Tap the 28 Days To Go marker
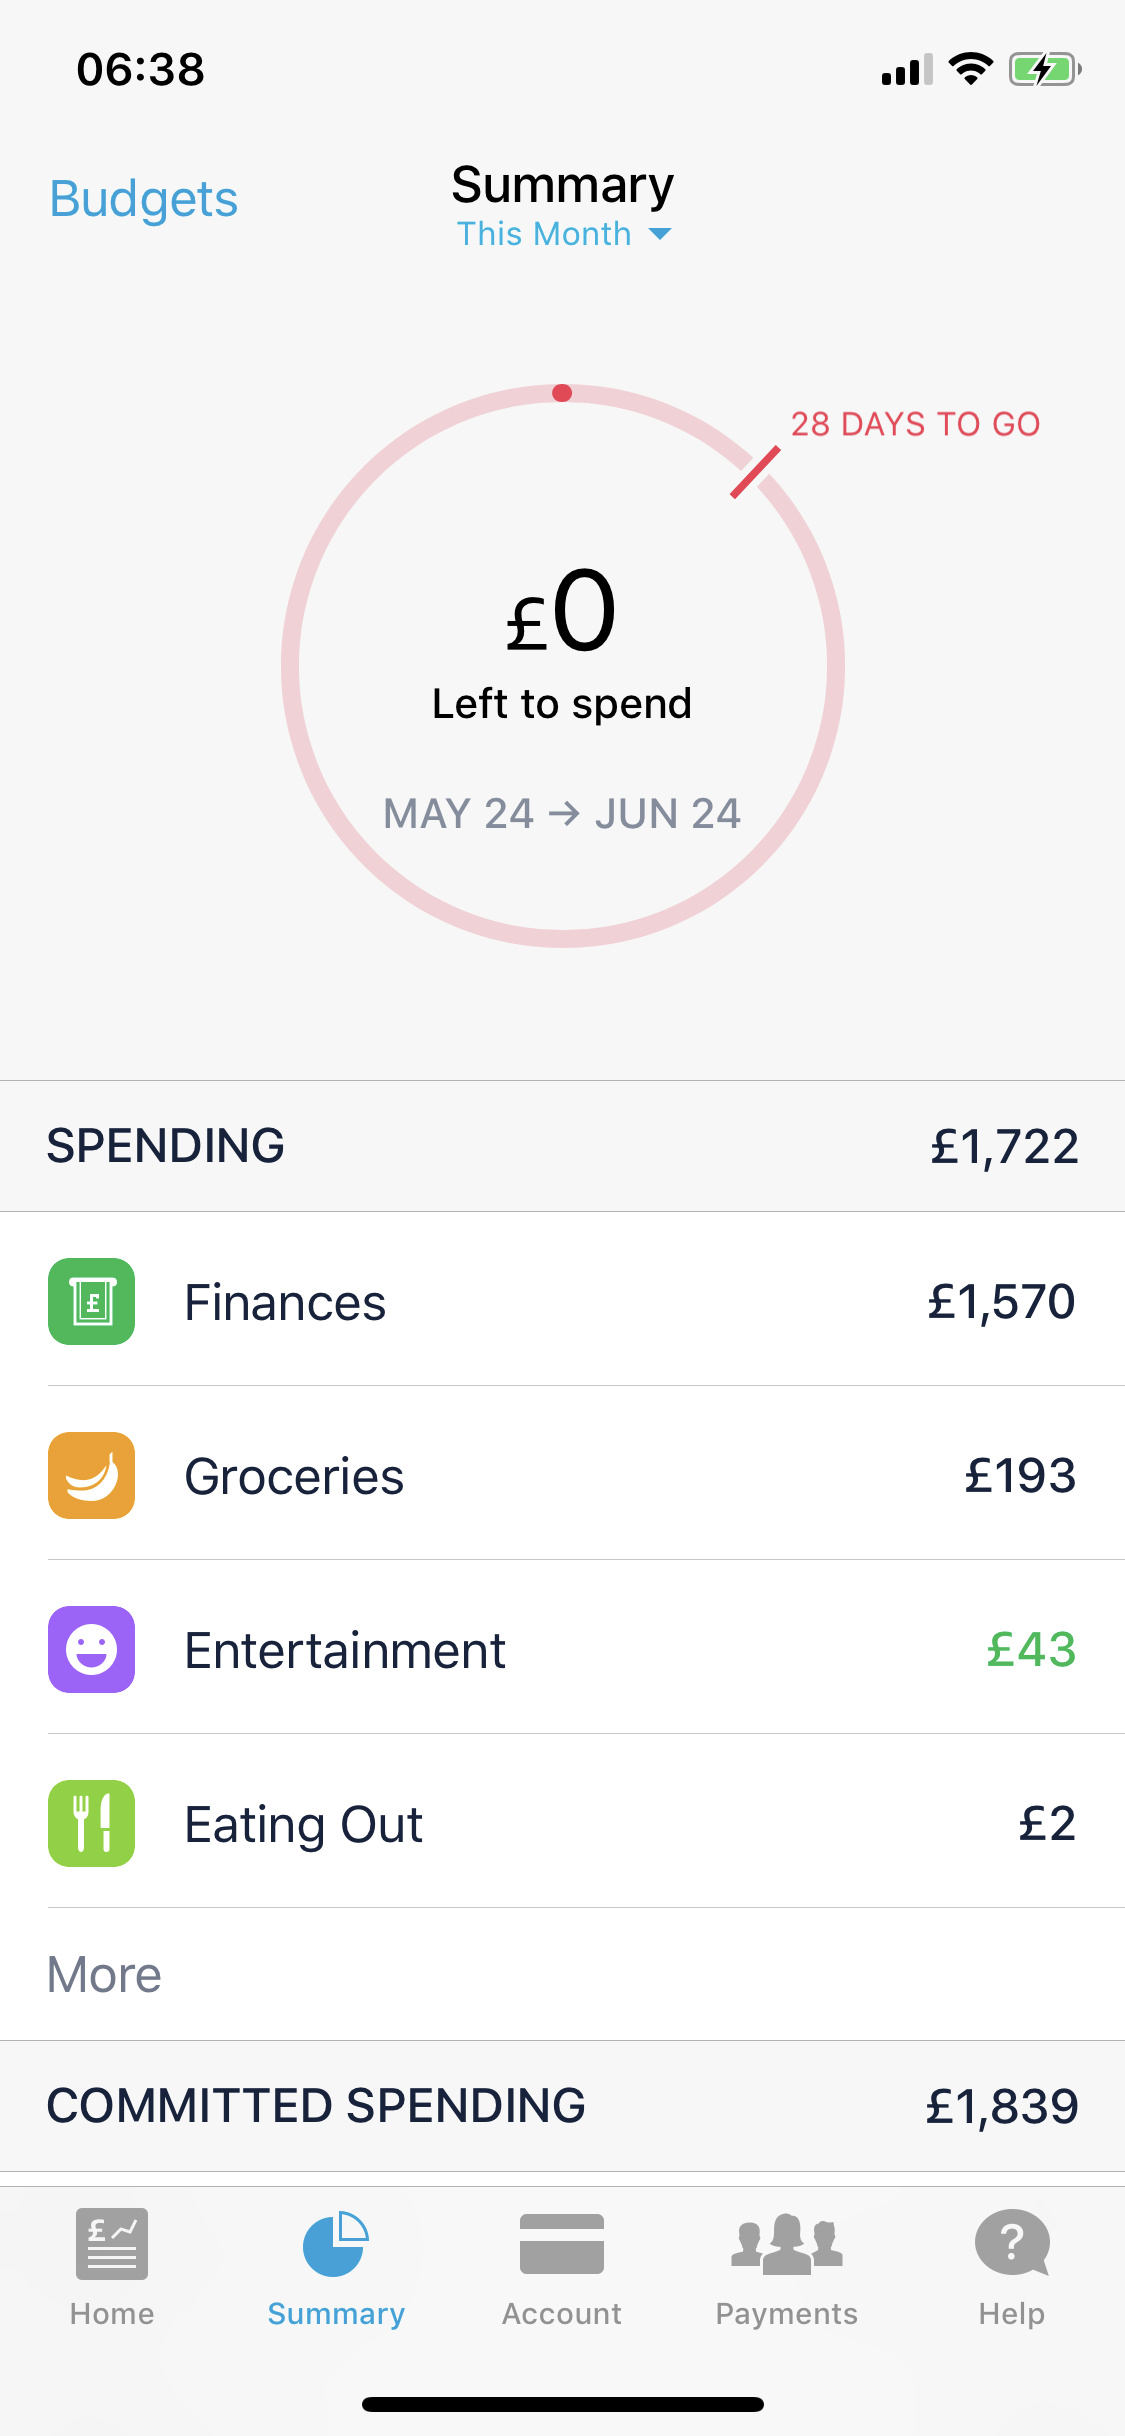This screenshot has width=1125, height=2436. point(915,424)
